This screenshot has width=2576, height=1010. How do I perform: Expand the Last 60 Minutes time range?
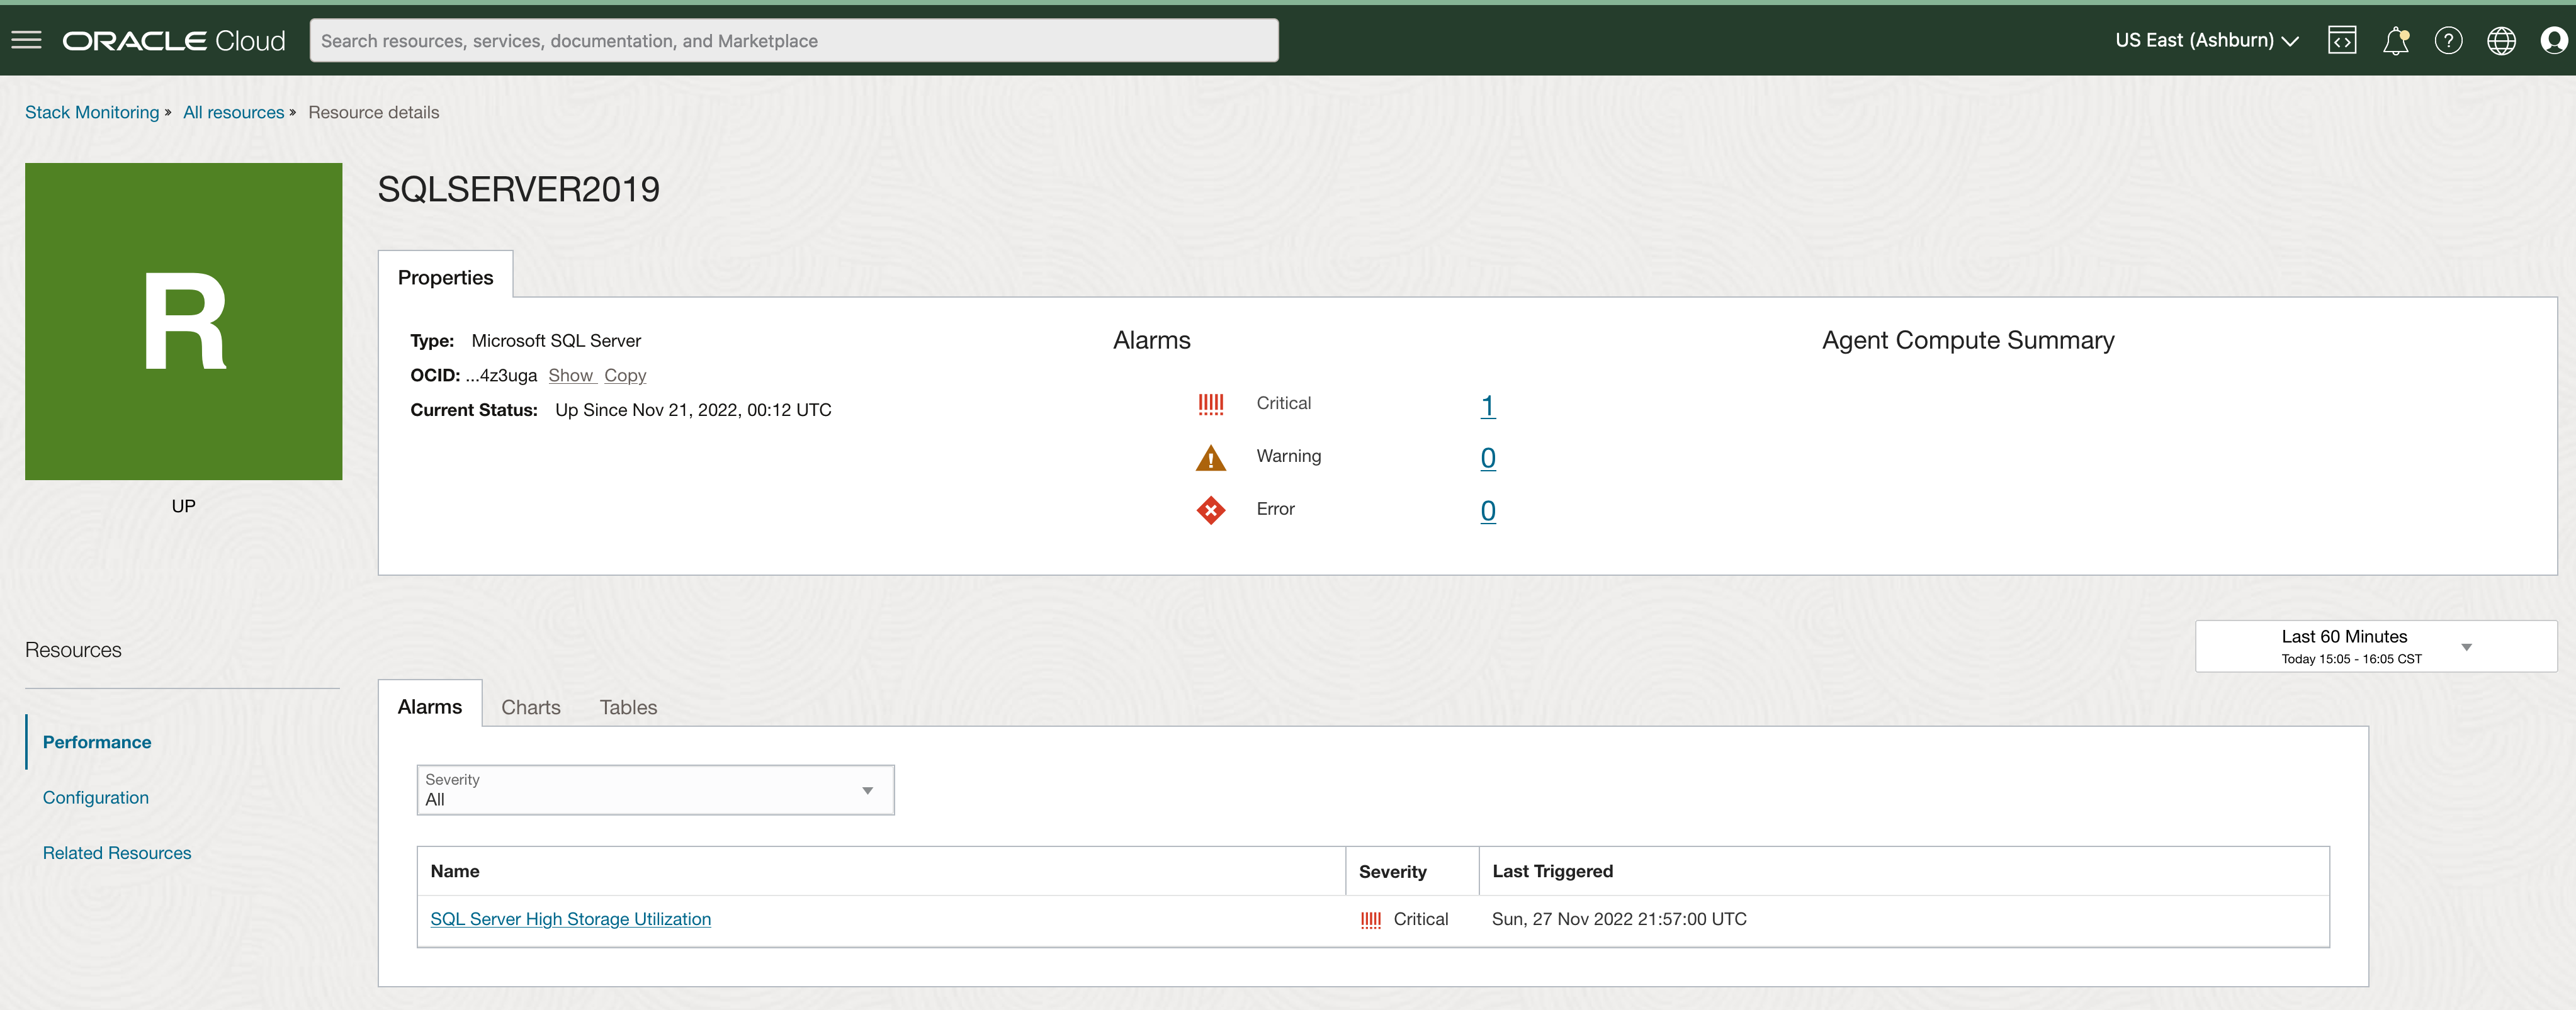(x=2375, y=646)
